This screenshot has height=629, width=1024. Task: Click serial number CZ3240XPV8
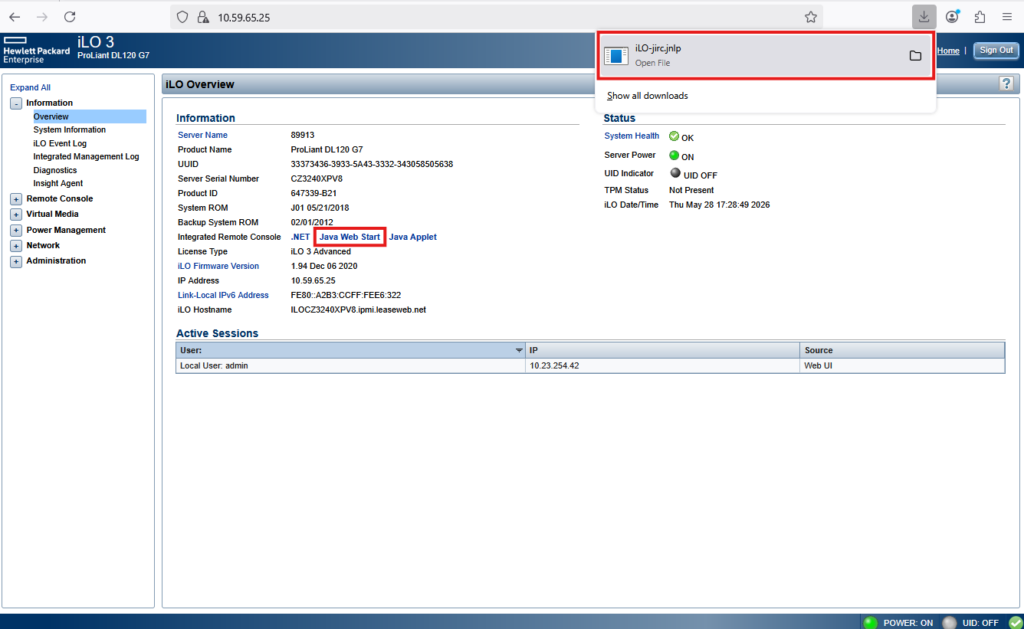(316, 178)
